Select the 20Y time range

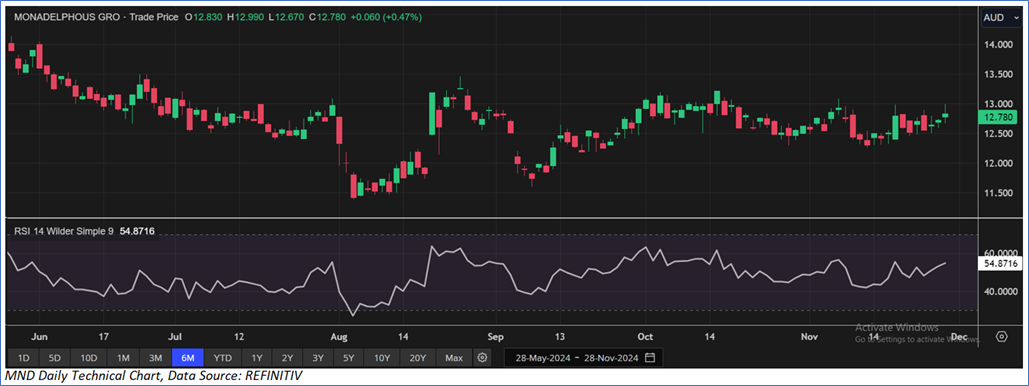pyautogui.click(x=417, y=358)
